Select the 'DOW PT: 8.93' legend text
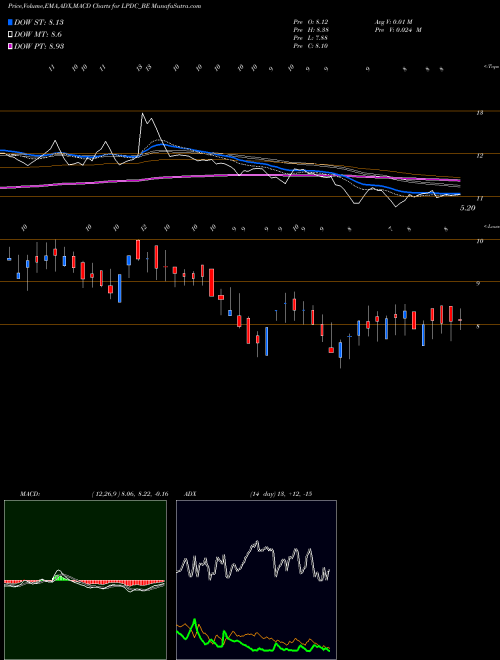The height and width of the screenshot is (660, 500). tap(39, 46)
